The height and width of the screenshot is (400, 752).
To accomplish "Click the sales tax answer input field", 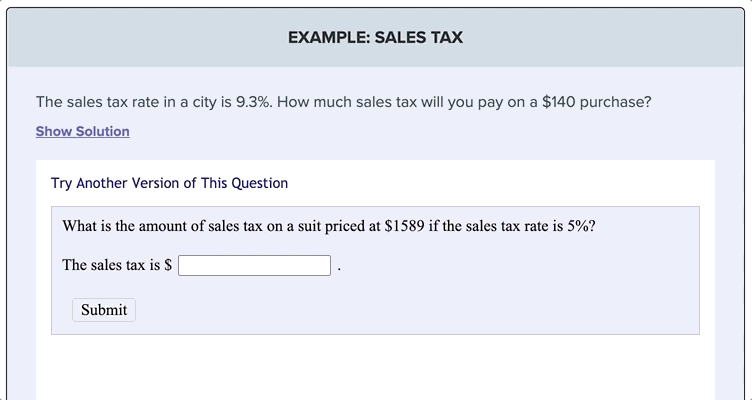I will click(x=255, y=265).
